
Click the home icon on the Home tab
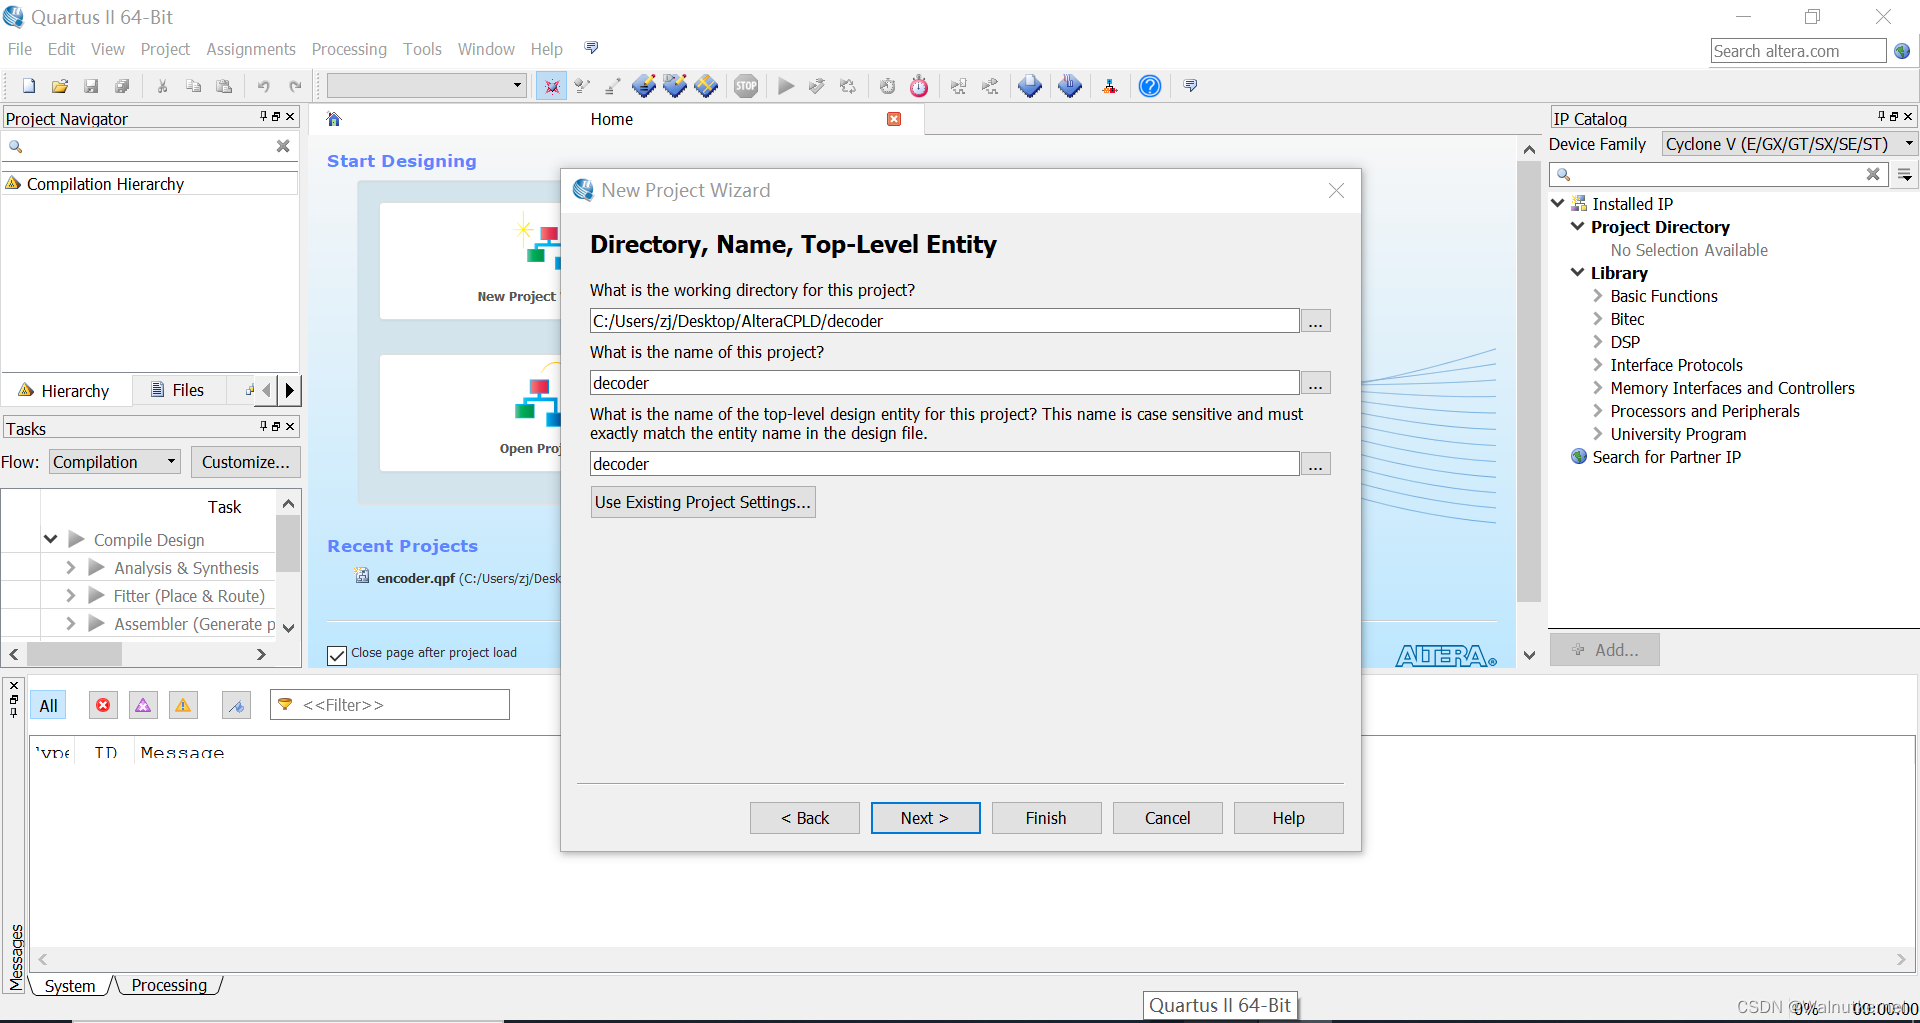coord(334,119)
